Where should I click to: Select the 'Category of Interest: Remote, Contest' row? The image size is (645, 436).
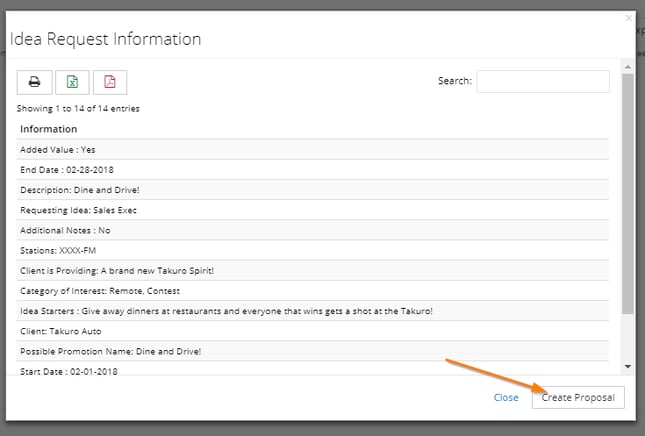pyautogui.click(x=313, y=291)
